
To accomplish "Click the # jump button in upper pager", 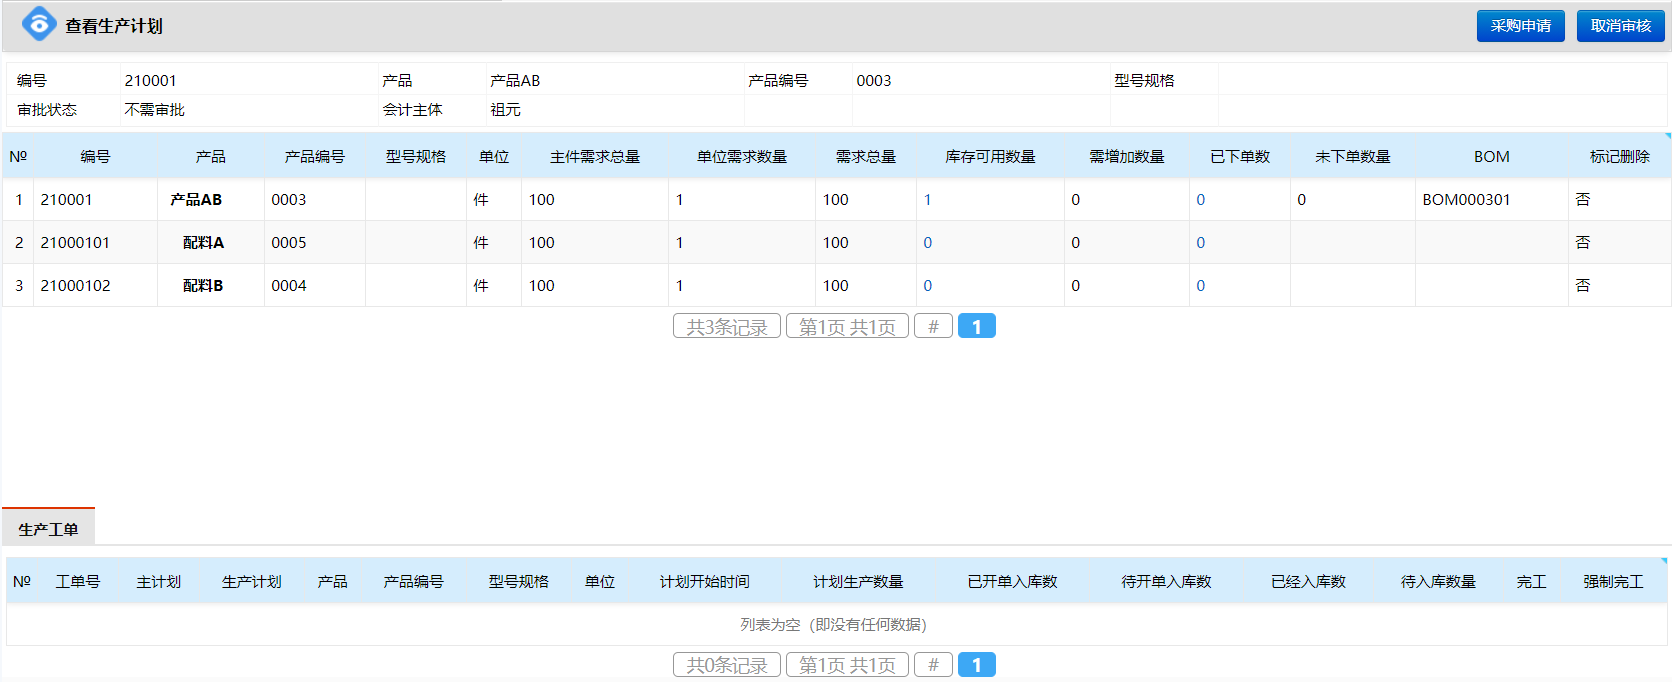I will 933,326.
